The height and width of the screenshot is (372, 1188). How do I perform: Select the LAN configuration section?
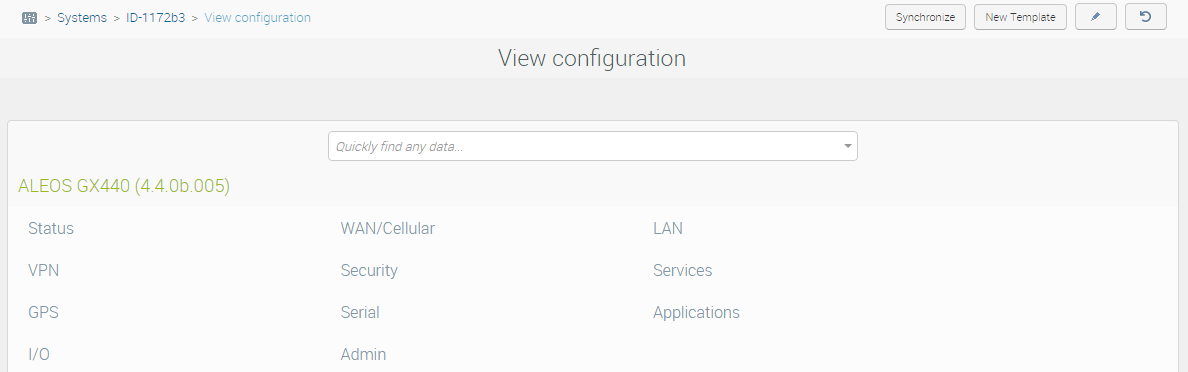click(667, 228)
